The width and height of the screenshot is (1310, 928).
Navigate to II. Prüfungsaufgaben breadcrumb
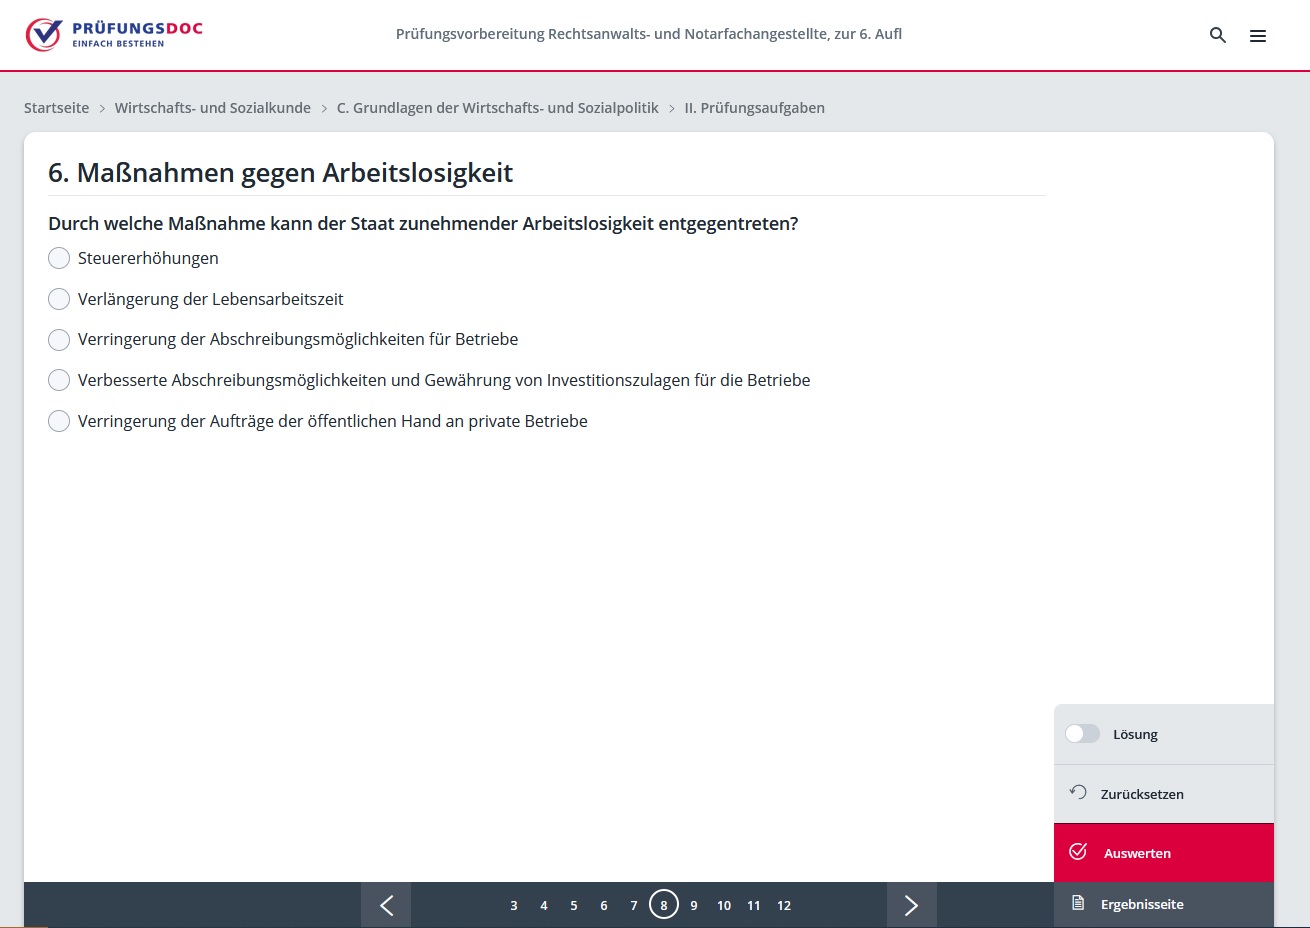coord(754,108)
